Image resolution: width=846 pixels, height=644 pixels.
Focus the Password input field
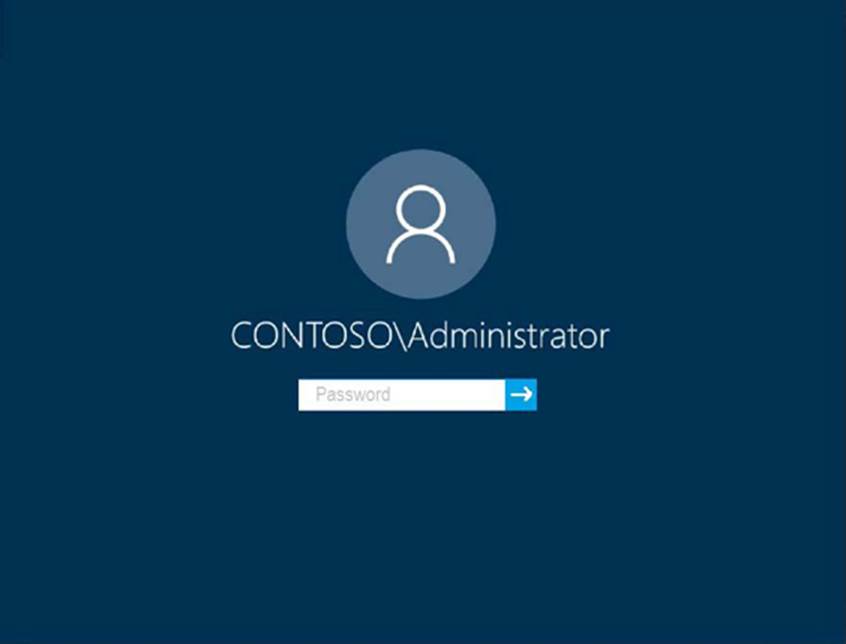pos(402,395)
